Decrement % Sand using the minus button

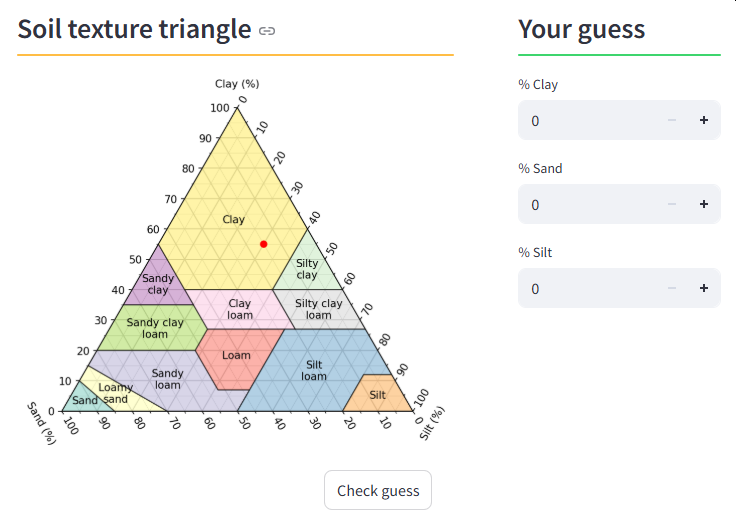(672, 204)
